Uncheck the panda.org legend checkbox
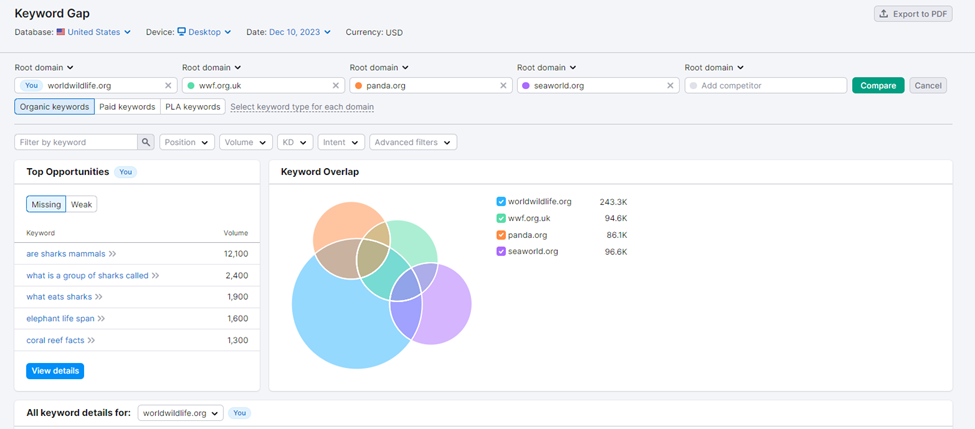975x429 pixels. [x=501, y=235]
